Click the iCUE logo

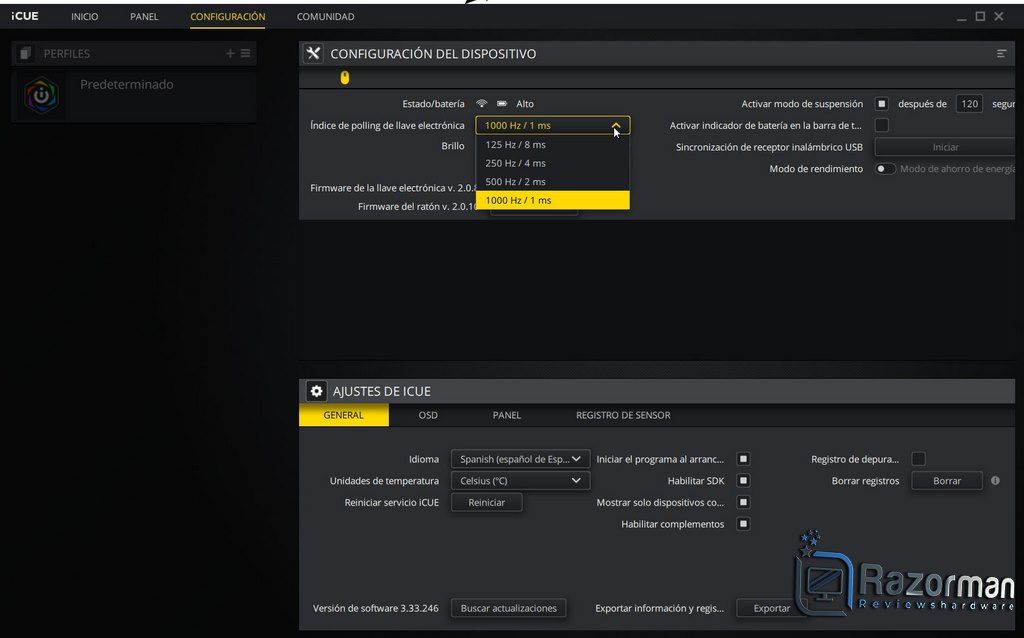pyautogui.click(x=25, y=16)
